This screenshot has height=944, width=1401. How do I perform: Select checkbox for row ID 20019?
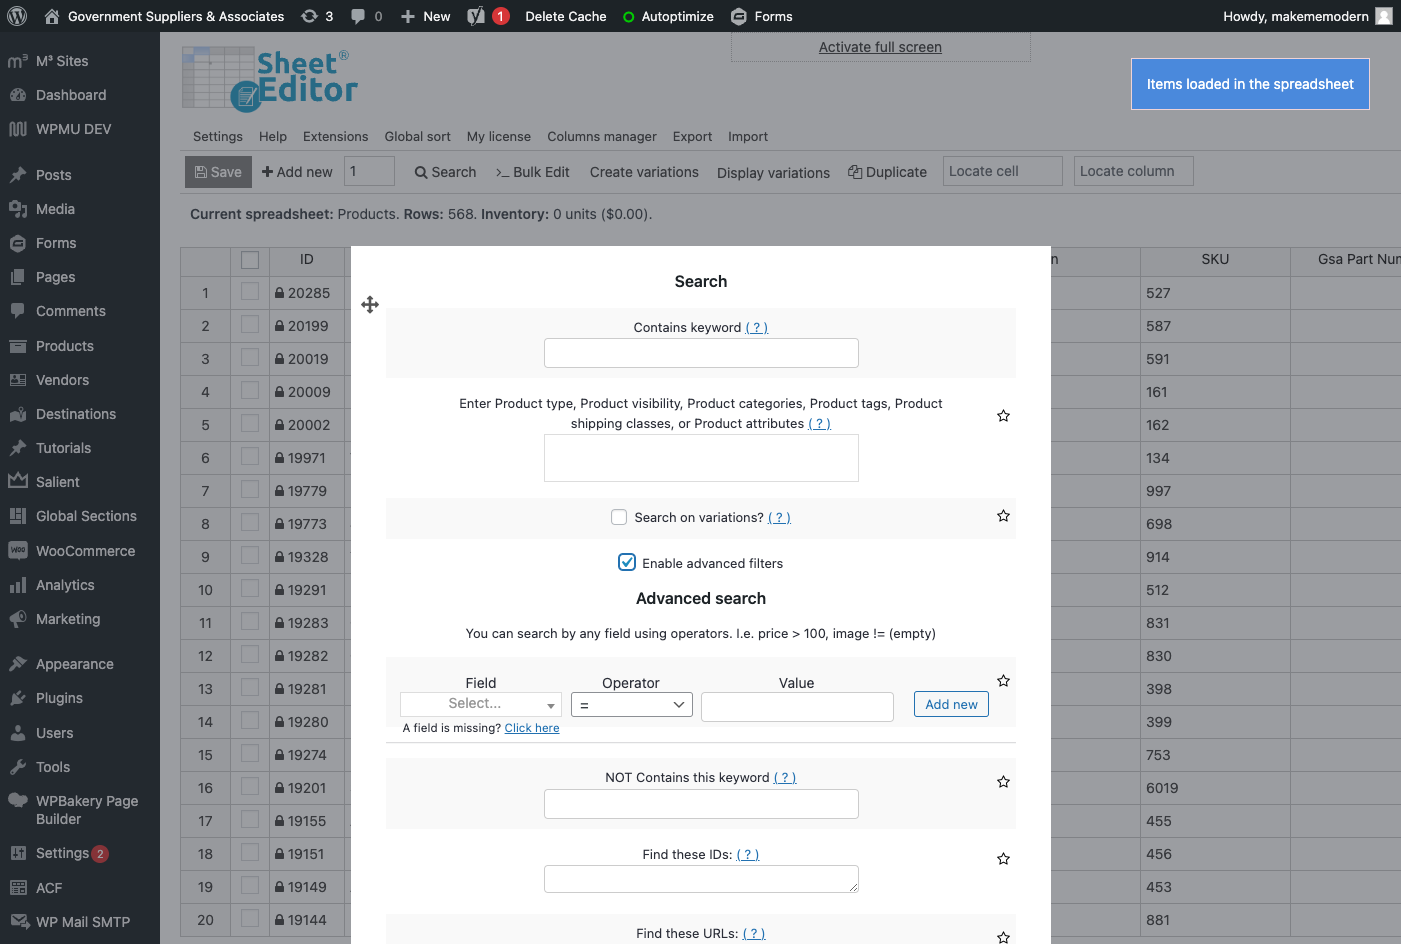click(x=250, y=357)
